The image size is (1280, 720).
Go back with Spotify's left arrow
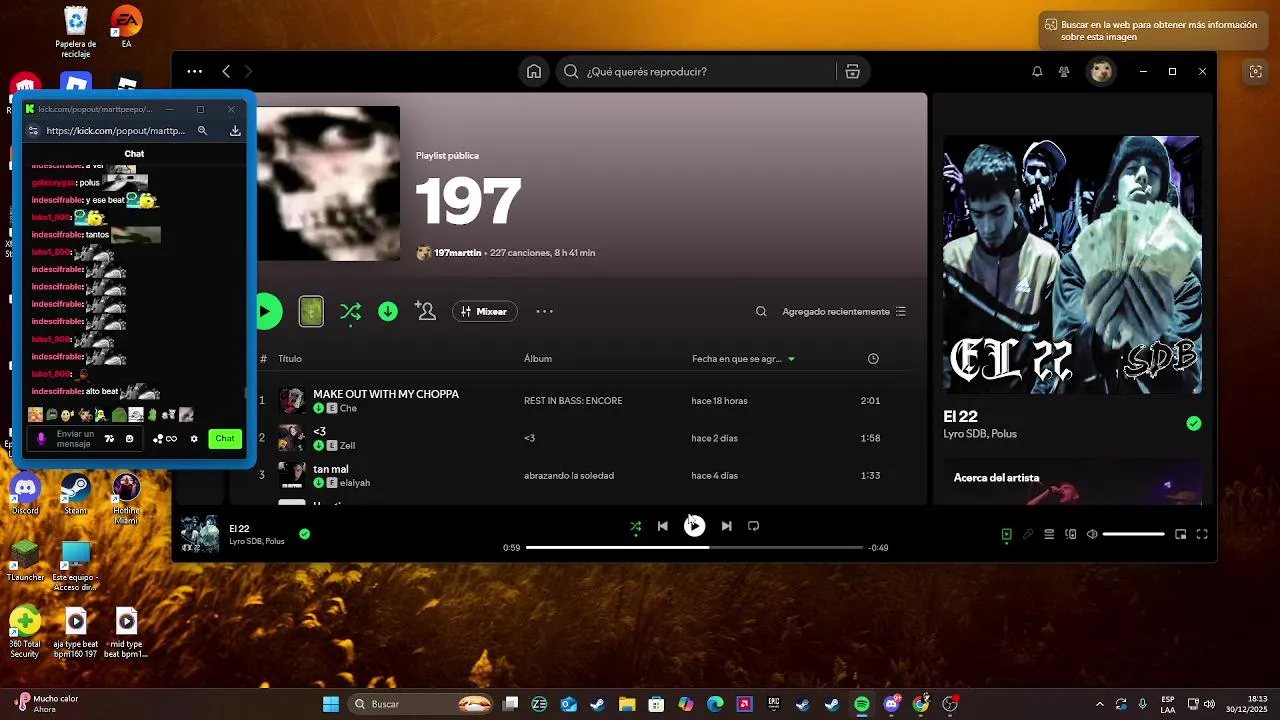(x=226, y=71)
